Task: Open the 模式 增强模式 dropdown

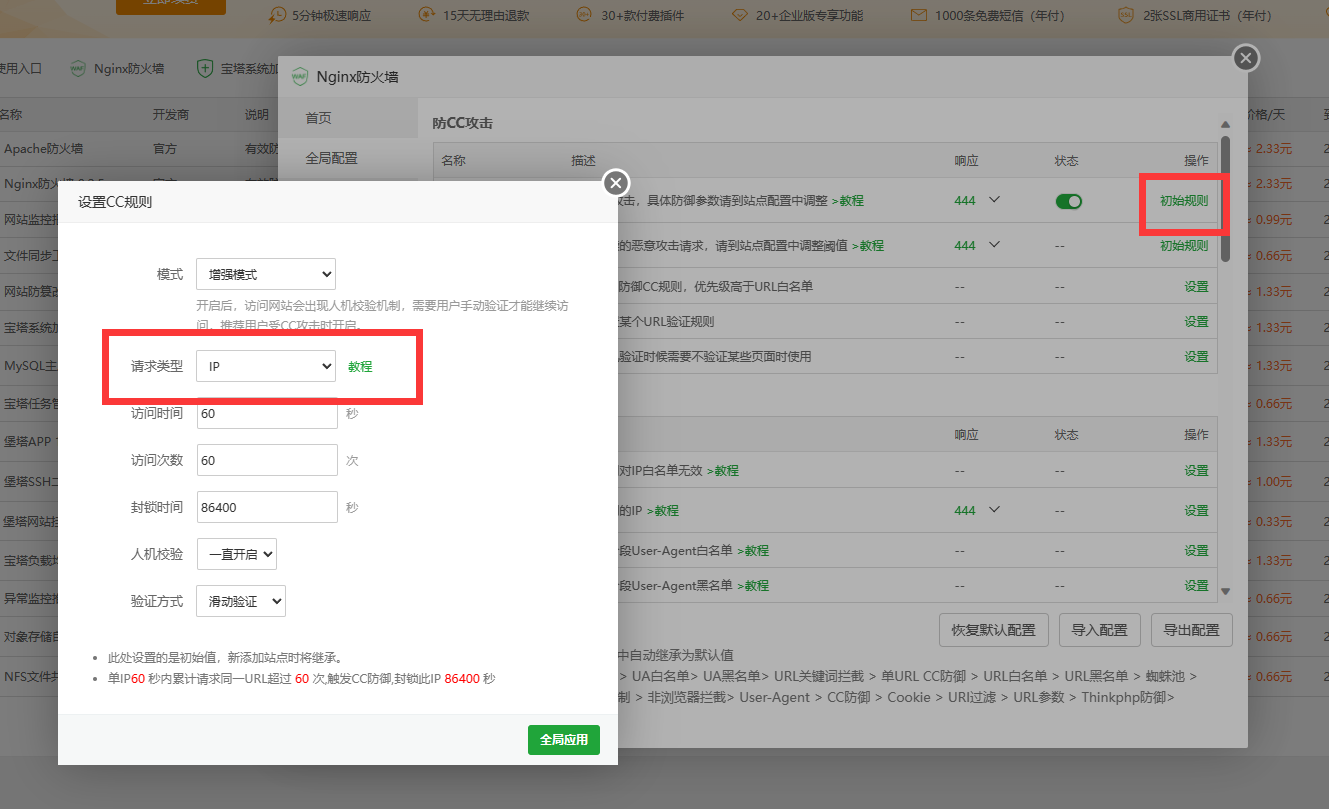Action: (265, 274)
